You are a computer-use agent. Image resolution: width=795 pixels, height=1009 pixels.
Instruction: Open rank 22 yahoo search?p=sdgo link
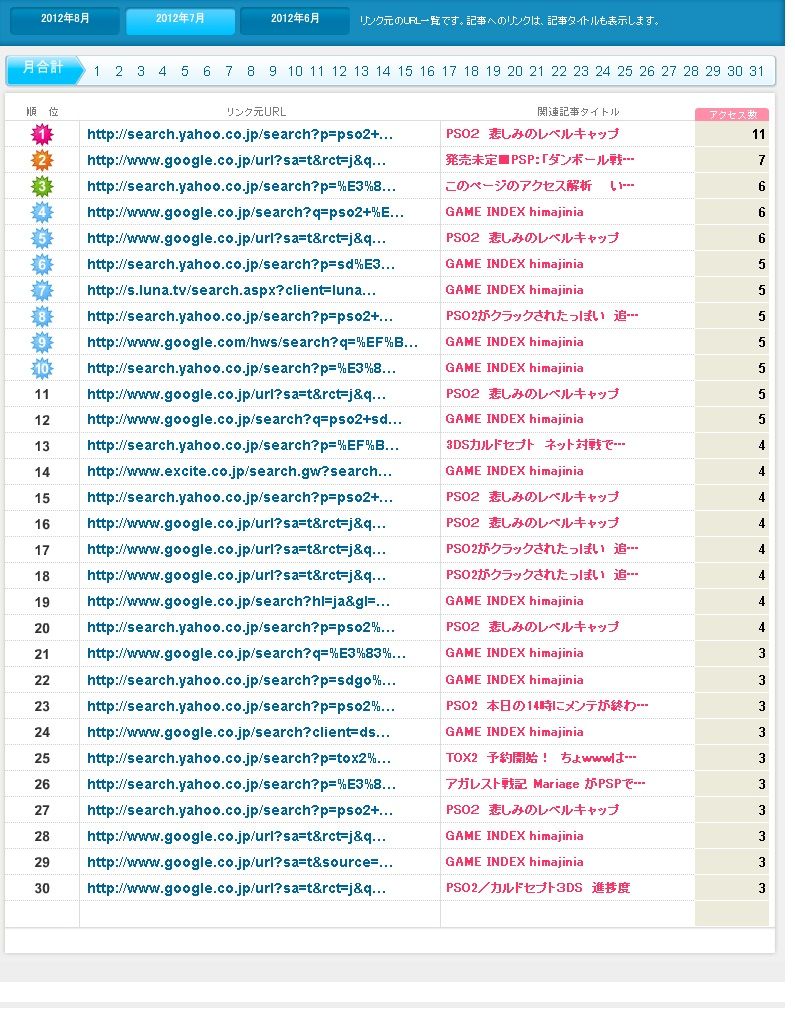pos(241,680)
